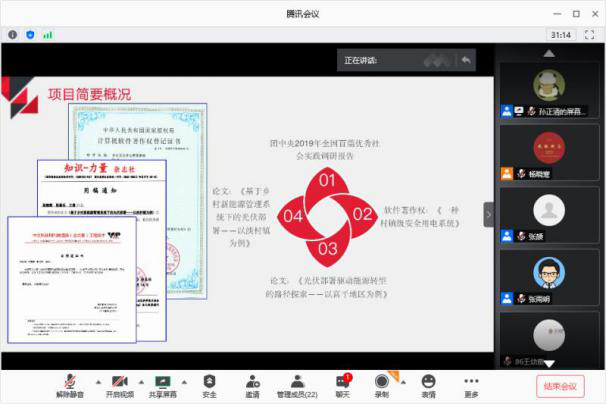606x404 pixels.
Task: Click the 解除静音 microphone icon
Action: pyautogui.click(x=69, y=381)
